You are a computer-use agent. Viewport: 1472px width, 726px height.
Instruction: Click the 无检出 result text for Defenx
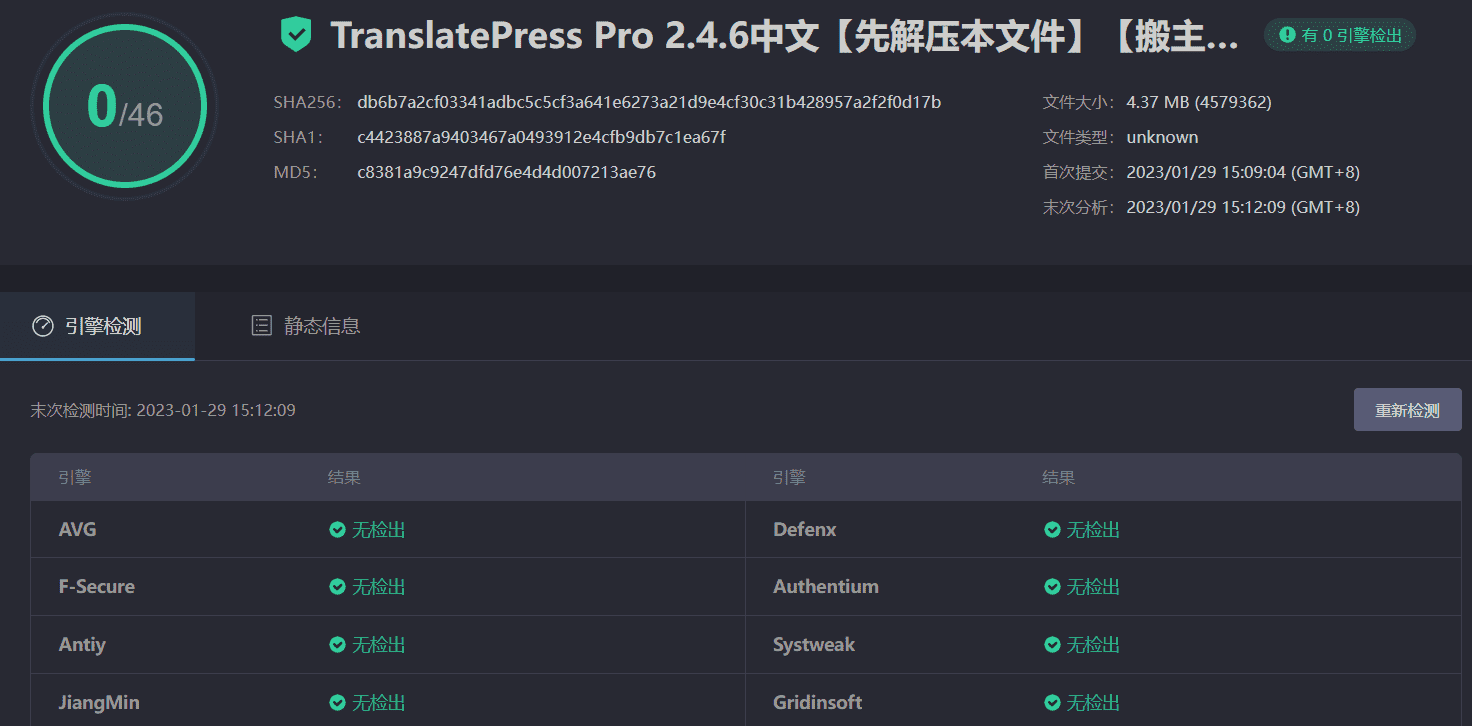[x=1093, y=530]
